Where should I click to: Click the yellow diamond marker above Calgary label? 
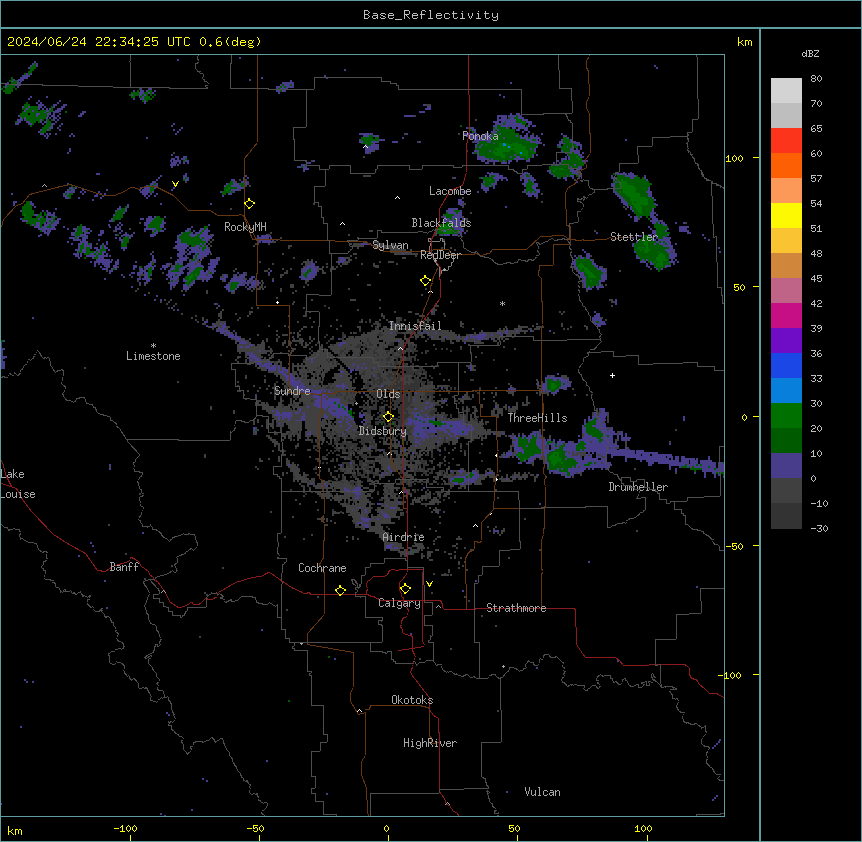405,589
